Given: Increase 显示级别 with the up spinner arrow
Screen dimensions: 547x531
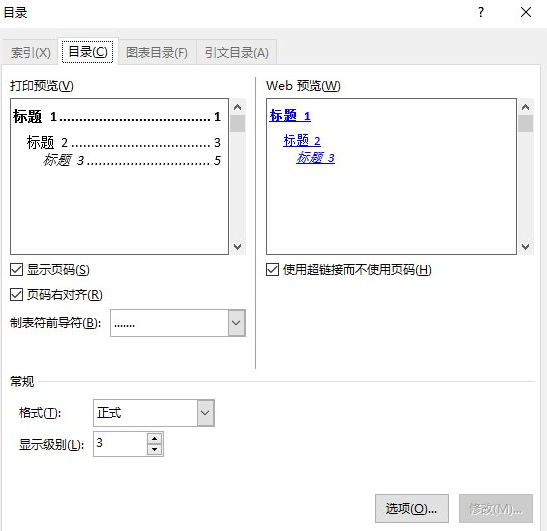Looking at the screenshot, I should tap(154, 439).
